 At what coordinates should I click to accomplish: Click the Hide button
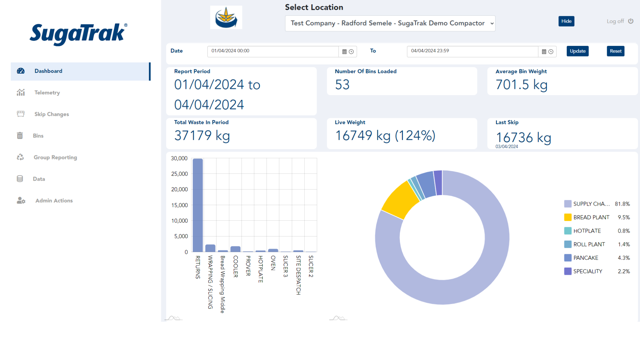click(x=566, y=21)
